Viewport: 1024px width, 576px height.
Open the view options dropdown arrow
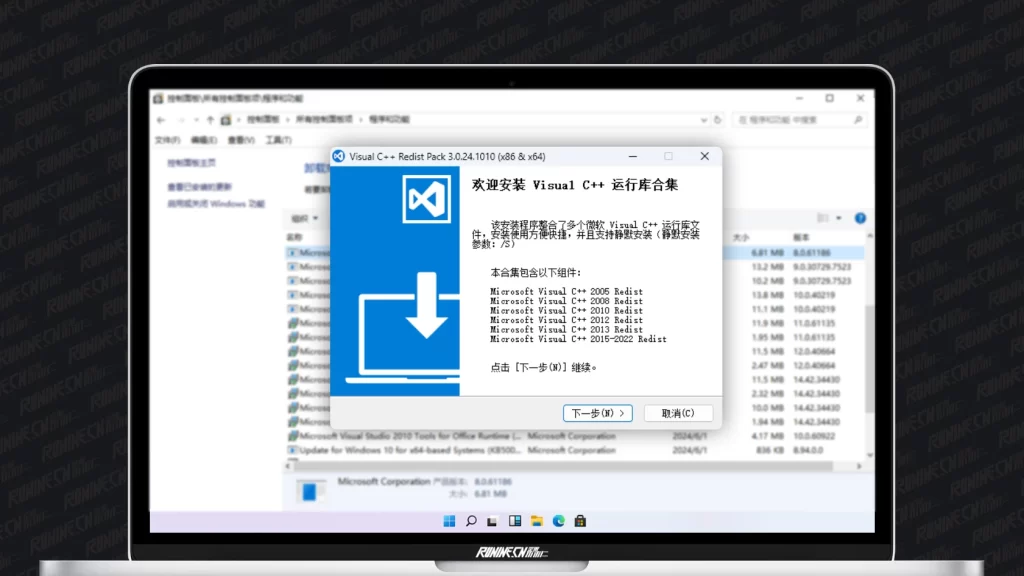tap(839, 218)
